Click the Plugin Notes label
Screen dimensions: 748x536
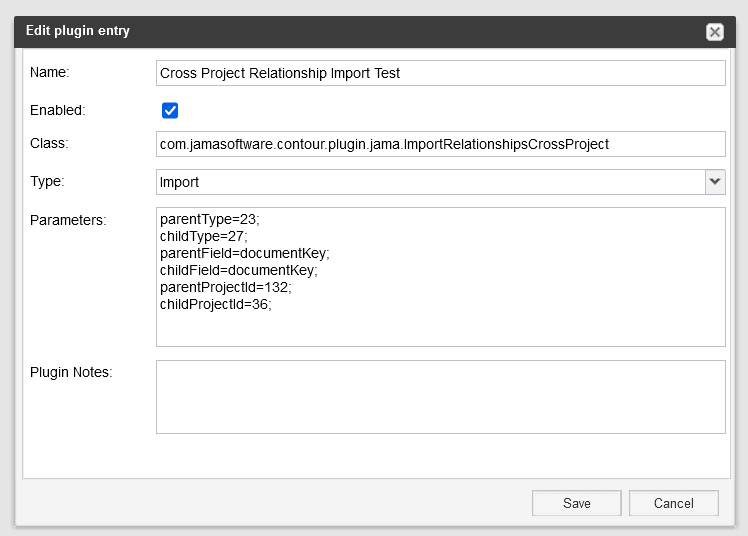point(71,372)
